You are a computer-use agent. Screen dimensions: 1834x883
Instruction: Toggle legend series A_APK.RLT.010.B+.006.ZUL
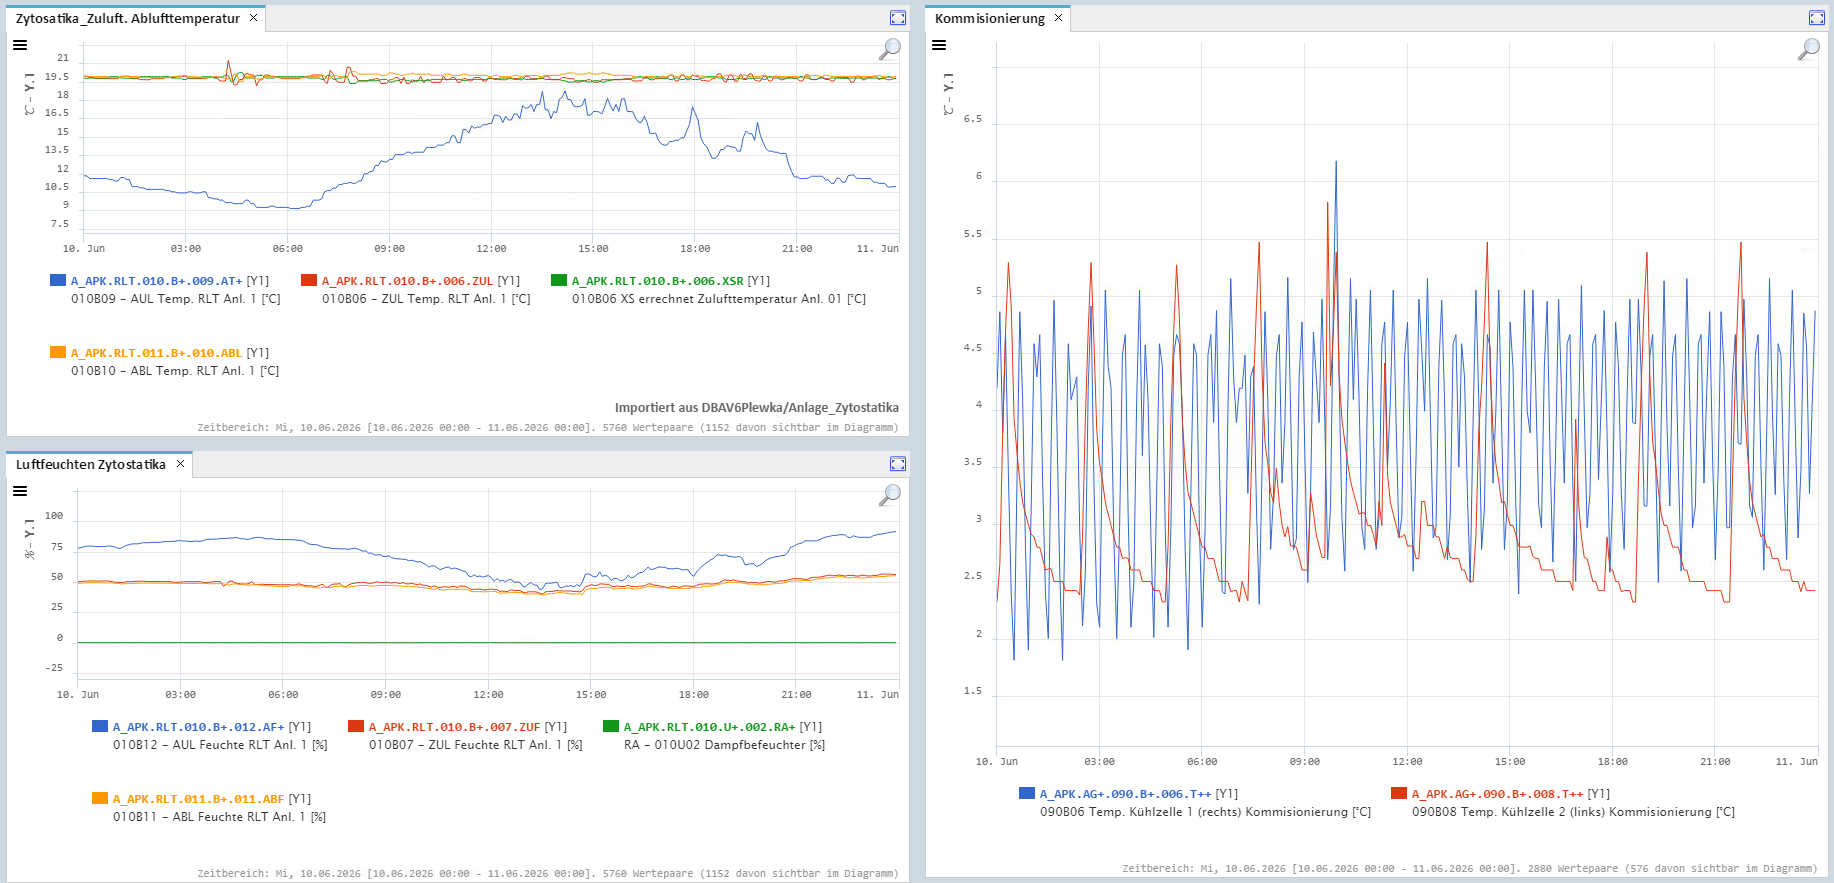(x=408, y=281)
